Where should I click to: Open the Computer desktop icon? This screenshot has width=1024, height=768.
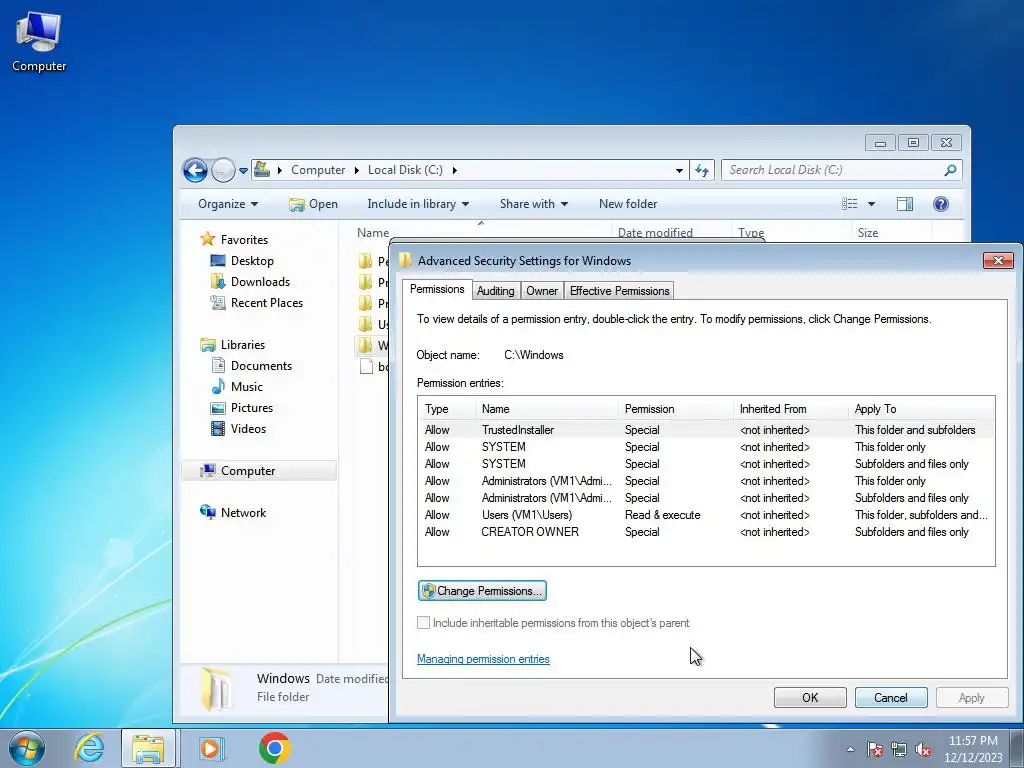(x=39, y=41)
